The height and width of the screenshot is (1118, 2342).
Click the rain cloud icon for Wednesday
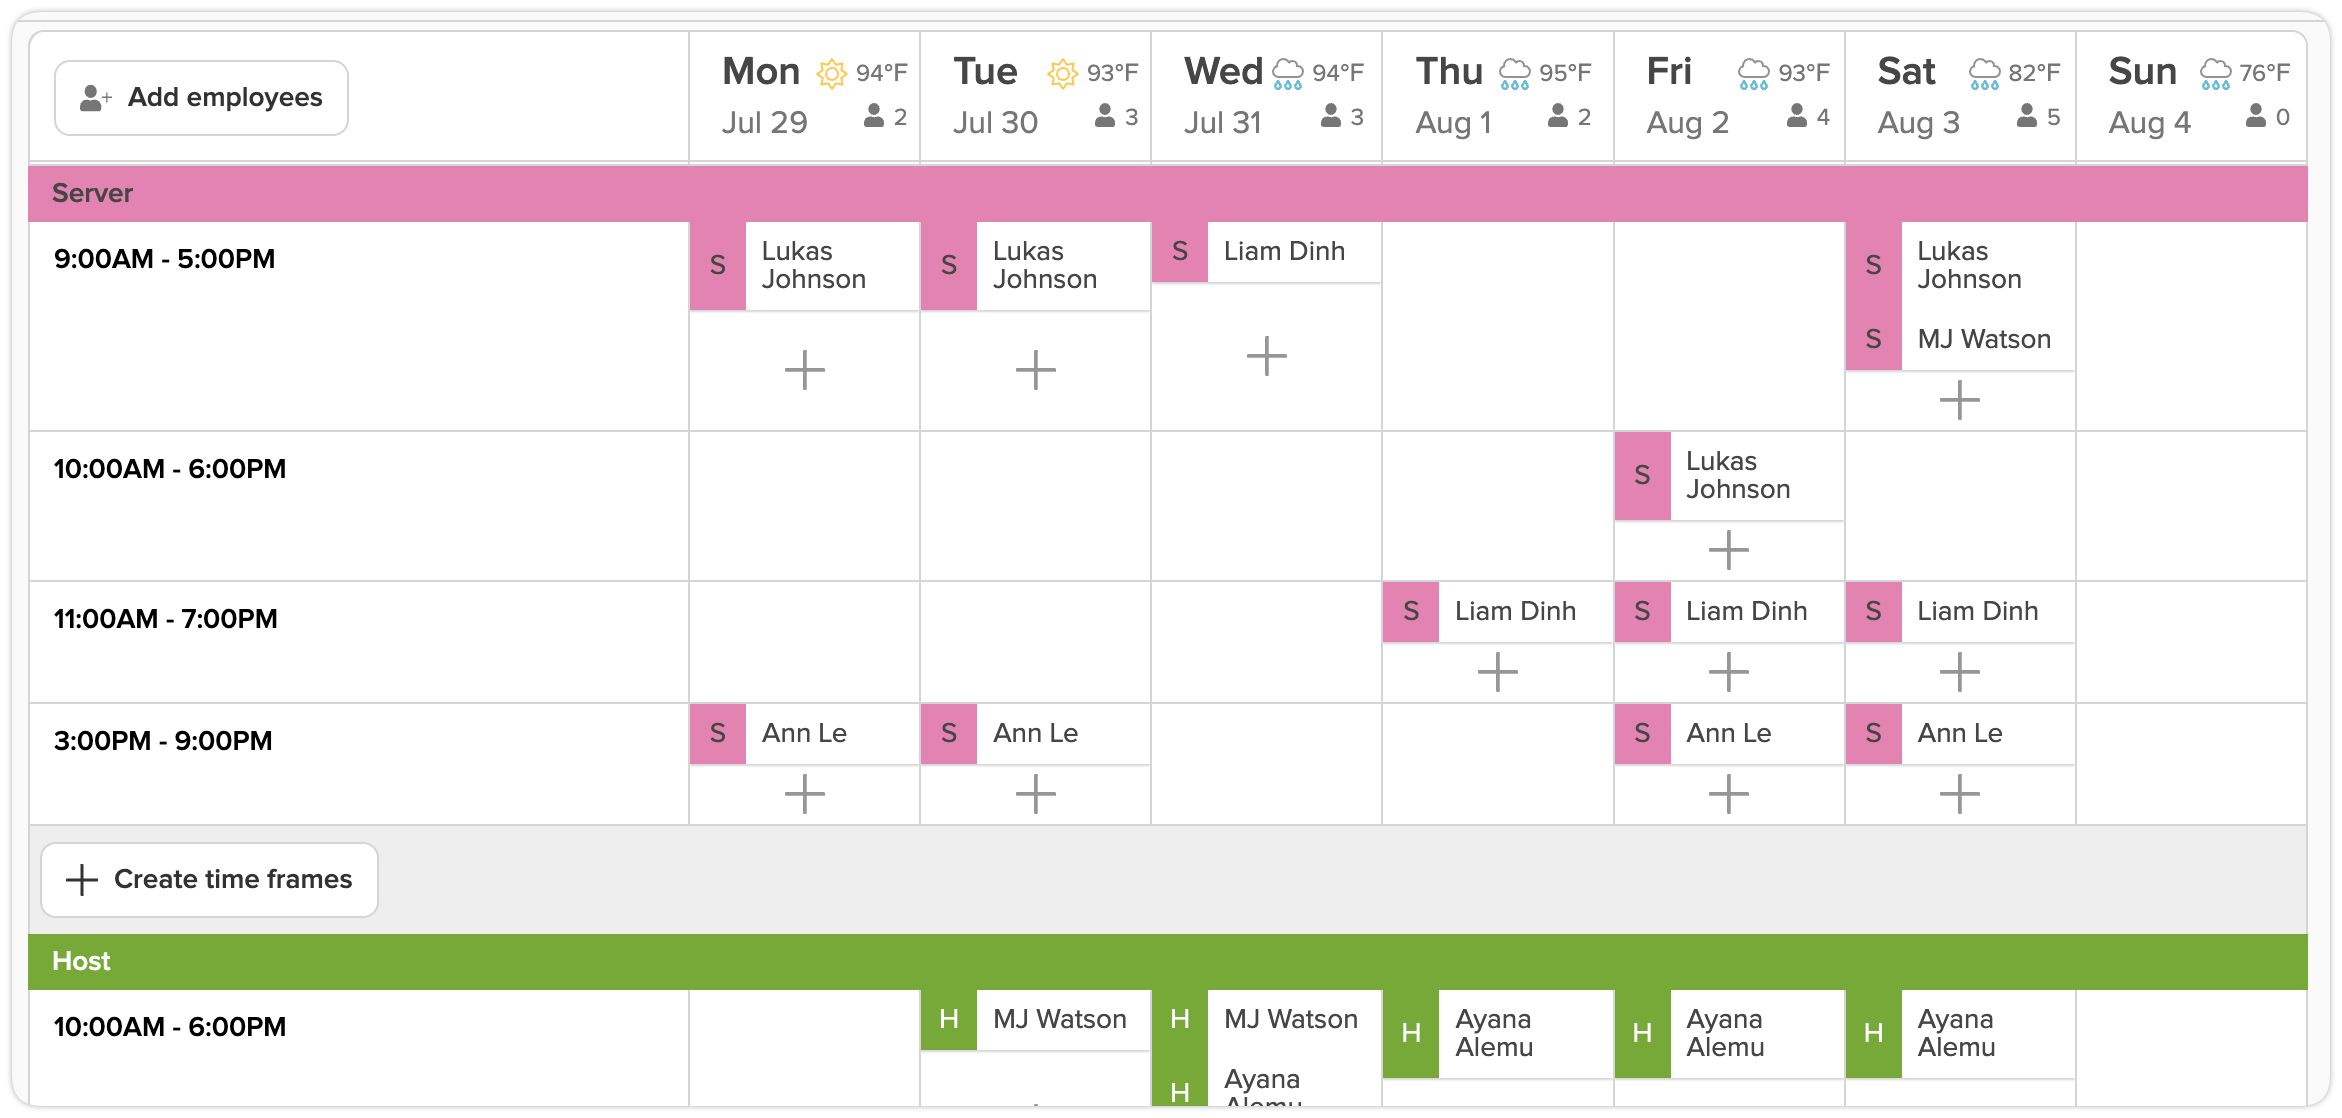click(1287, 73)
